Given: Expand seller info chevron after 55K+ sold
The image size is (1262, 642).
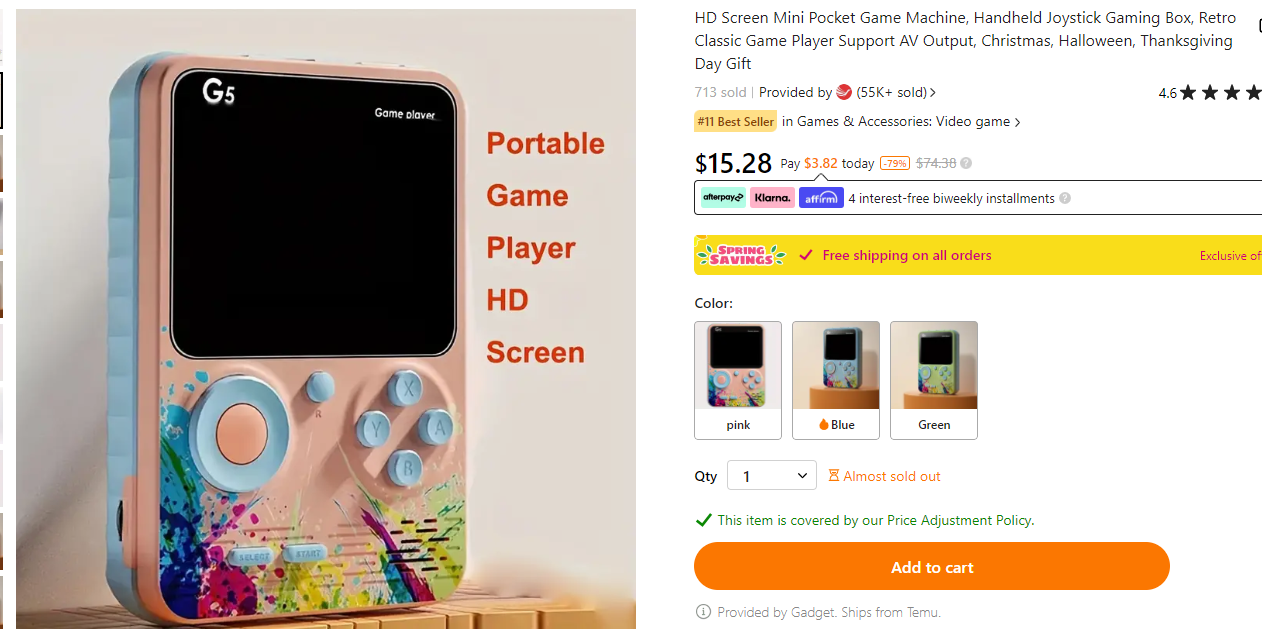Looking at the screenshot, I should pos(933,93).
